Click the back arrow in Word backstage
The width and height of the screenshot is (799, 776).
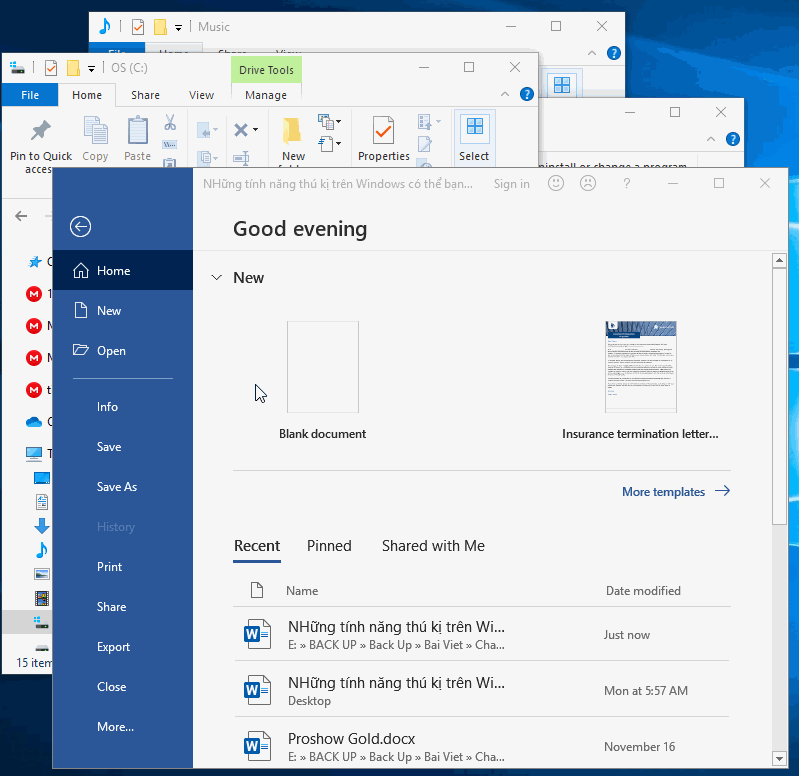pyautogui.click(x=81, y=227)
